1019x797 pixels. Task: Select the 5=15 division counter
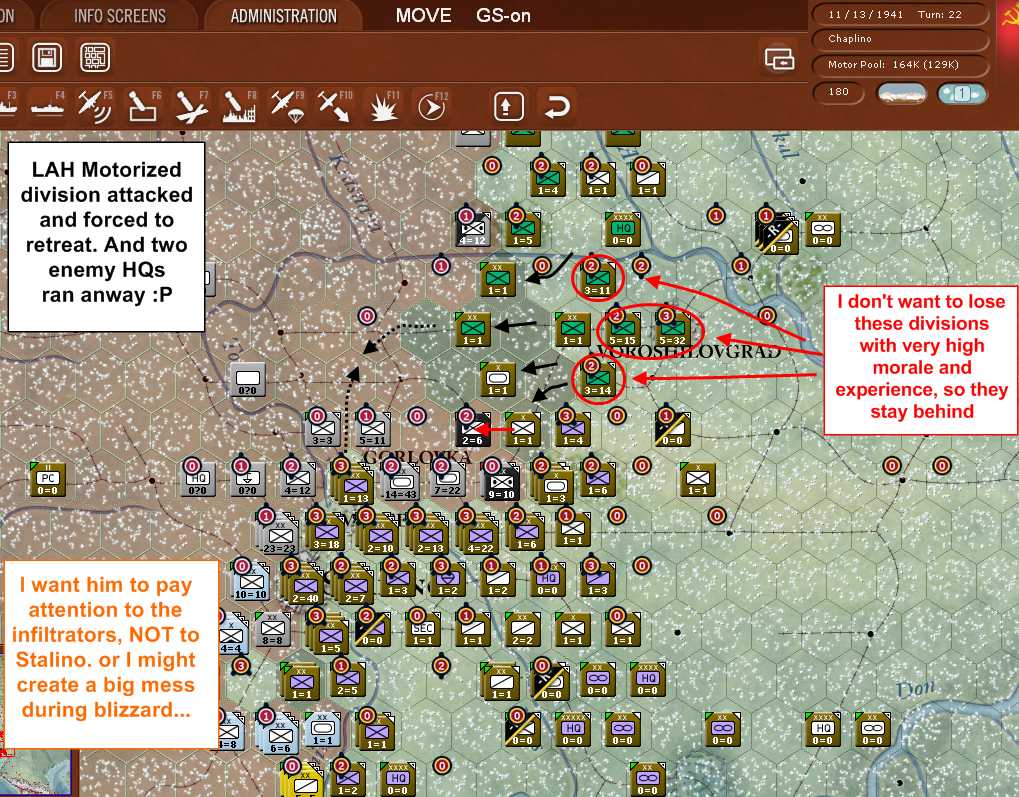[x=622, y=329]
